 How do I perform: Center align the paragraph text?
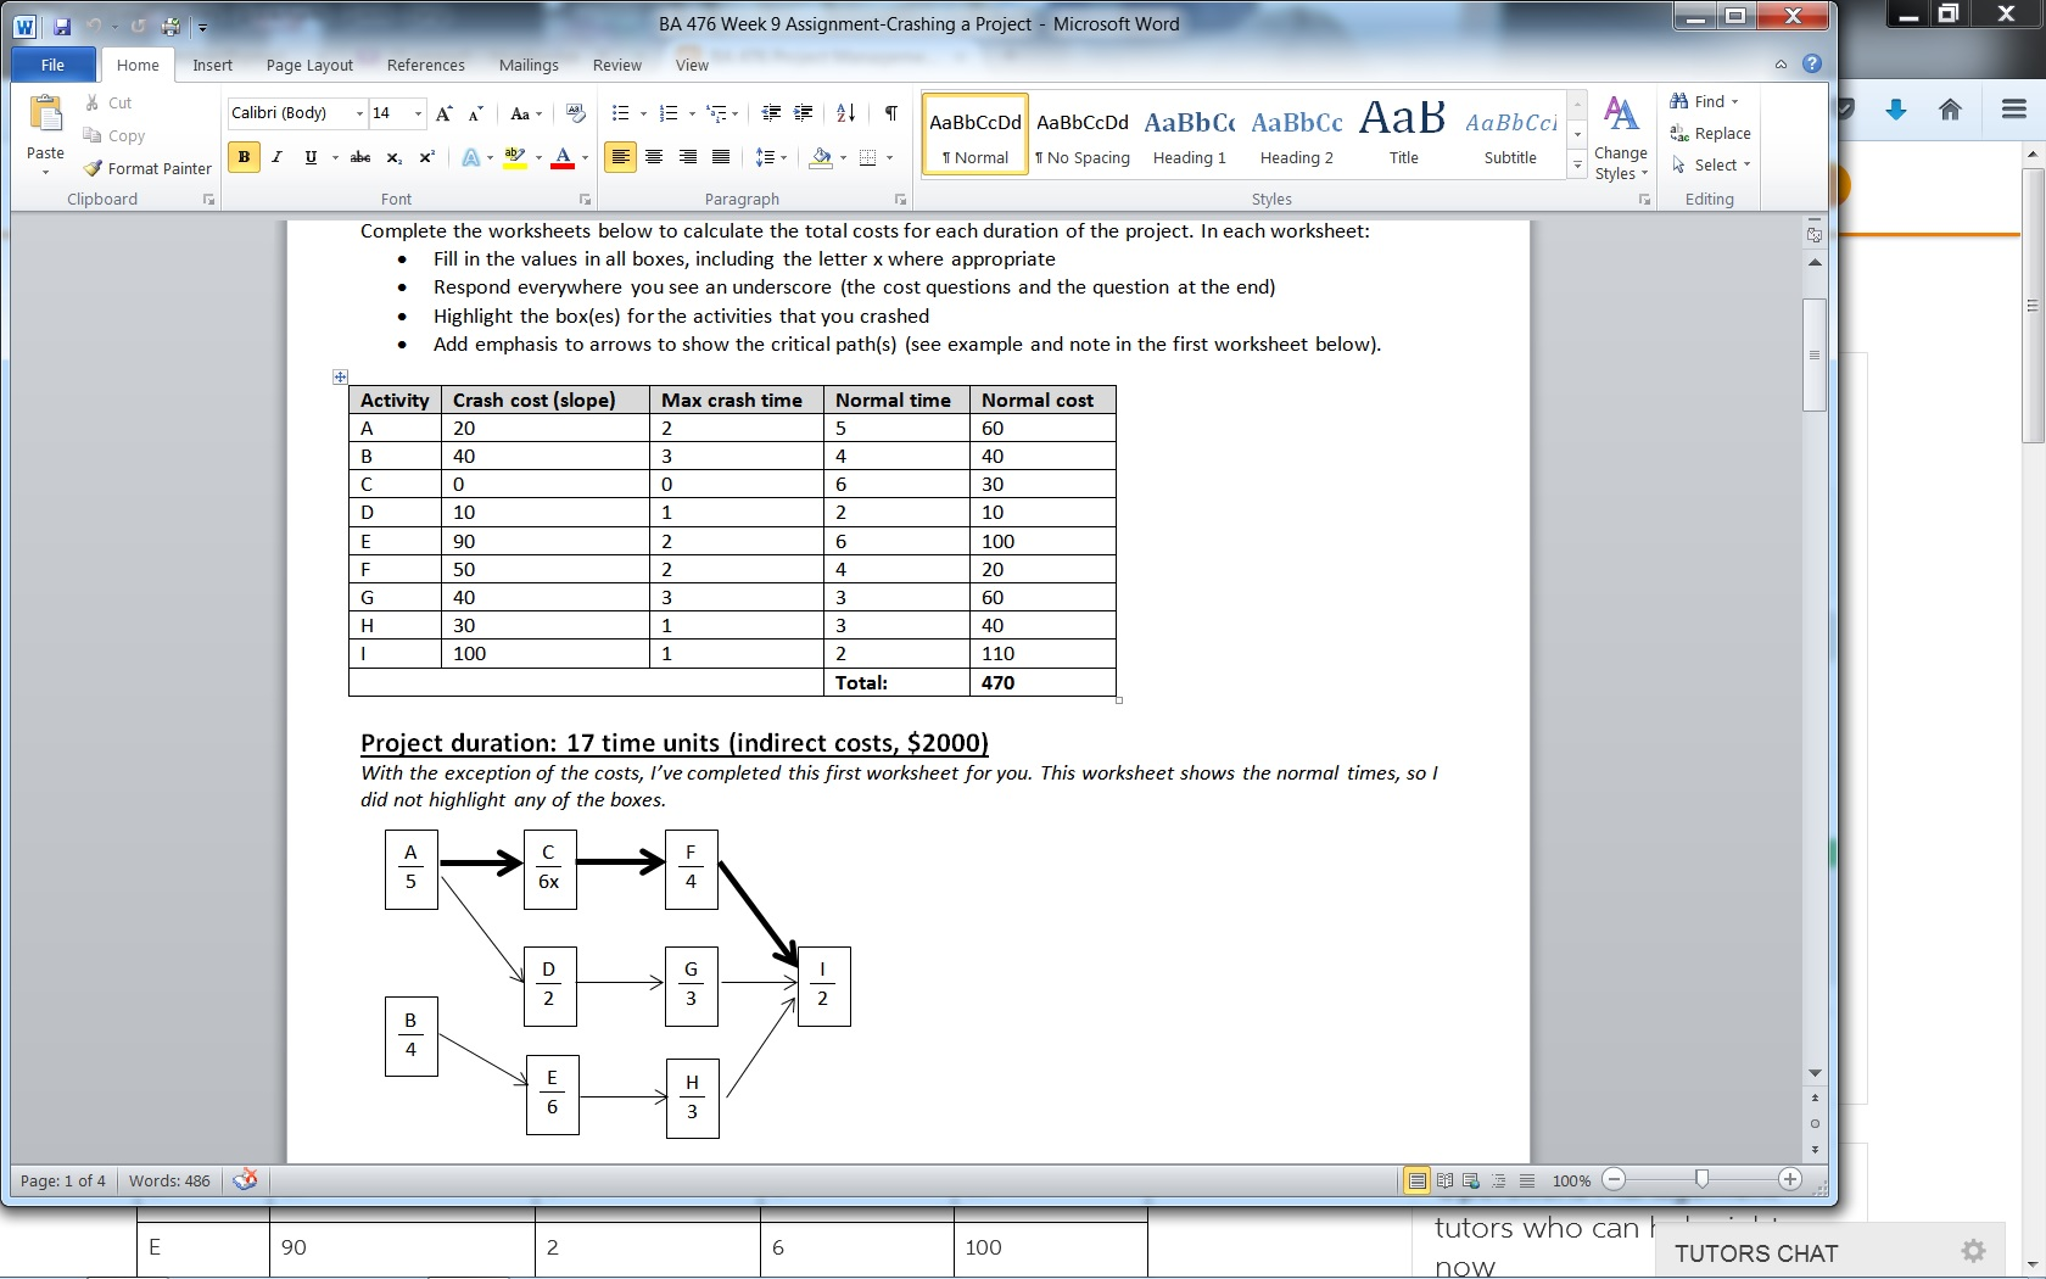pos(654,158)
